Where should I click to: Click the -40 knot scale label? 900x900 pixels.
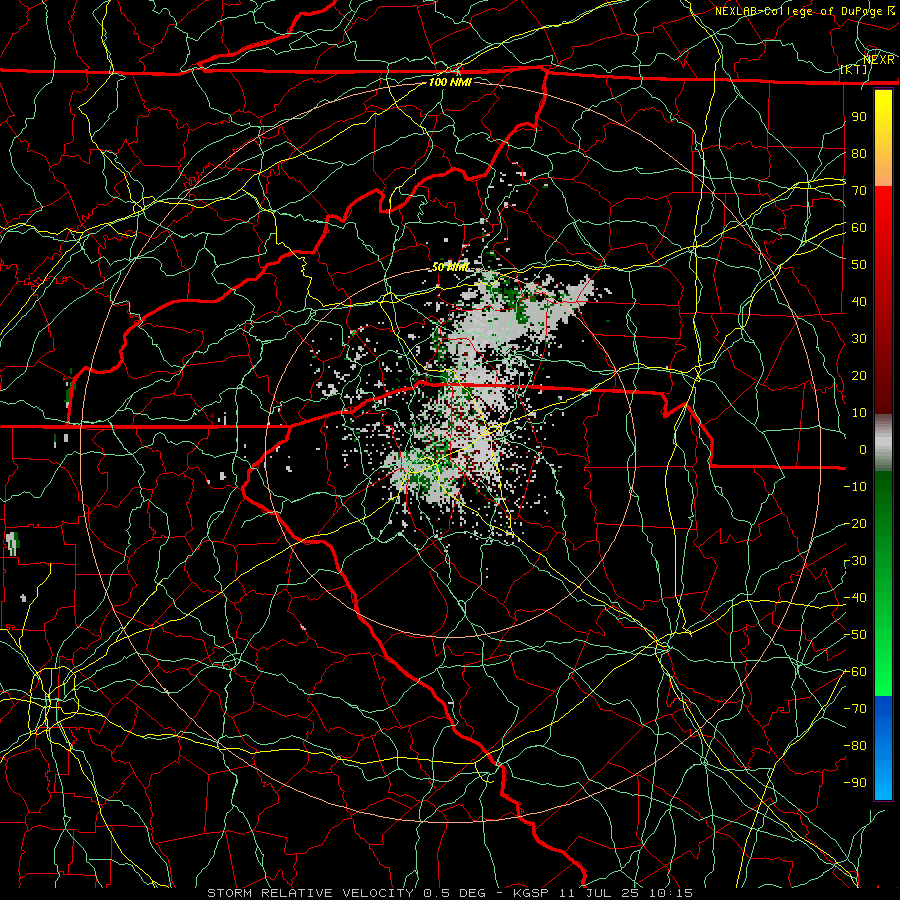pyautogui.click(x=855, y=598)
